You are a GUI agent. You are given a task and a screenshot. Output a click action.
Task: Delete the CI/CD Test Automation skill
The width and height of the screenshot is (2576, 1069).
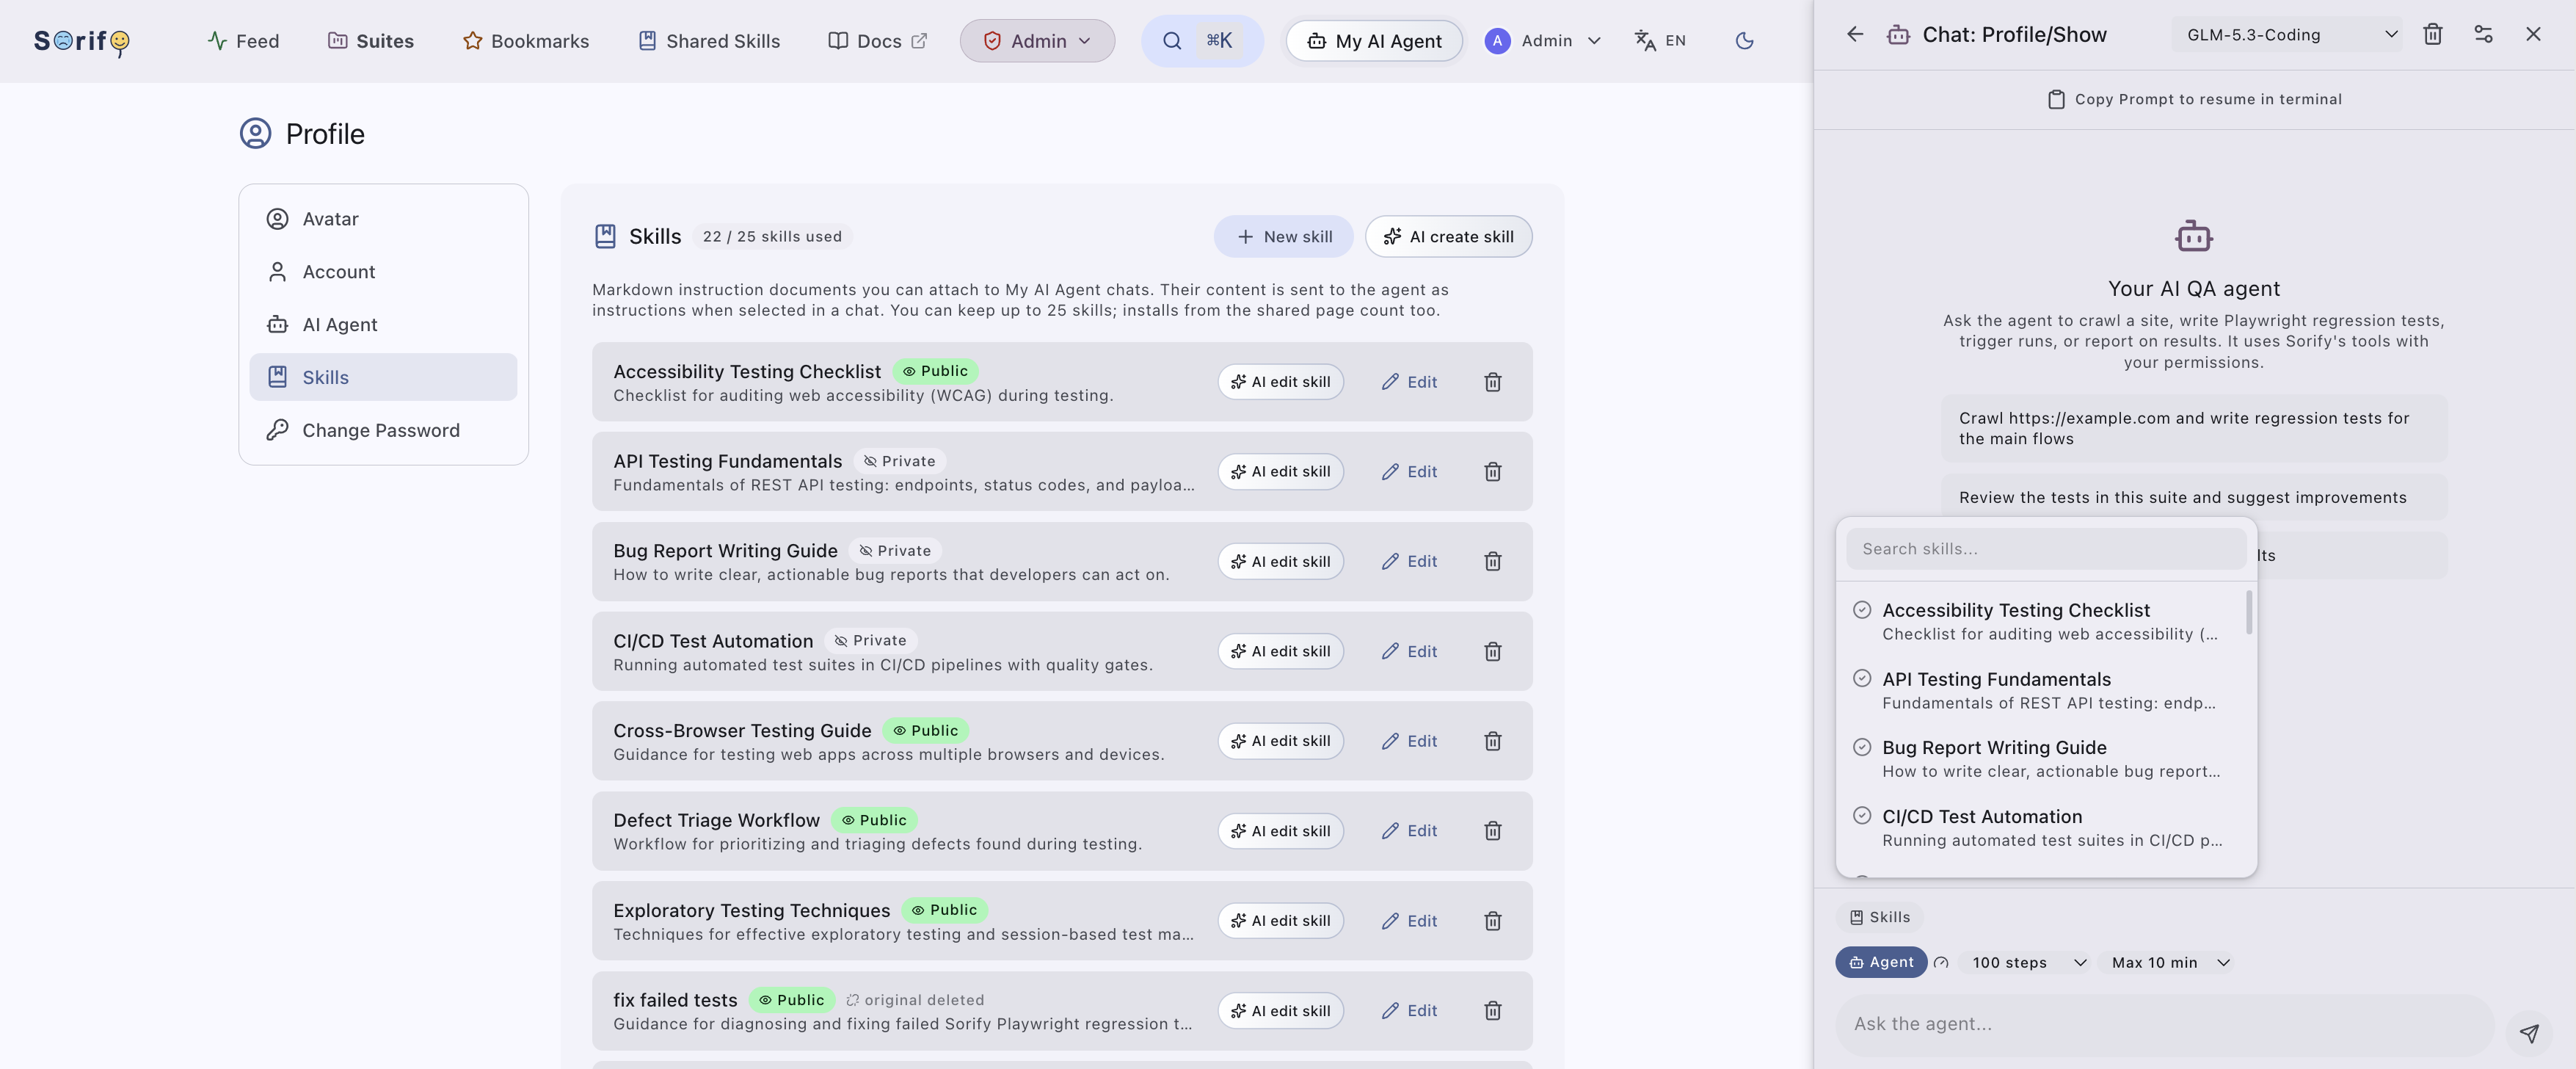[1492, 651]
